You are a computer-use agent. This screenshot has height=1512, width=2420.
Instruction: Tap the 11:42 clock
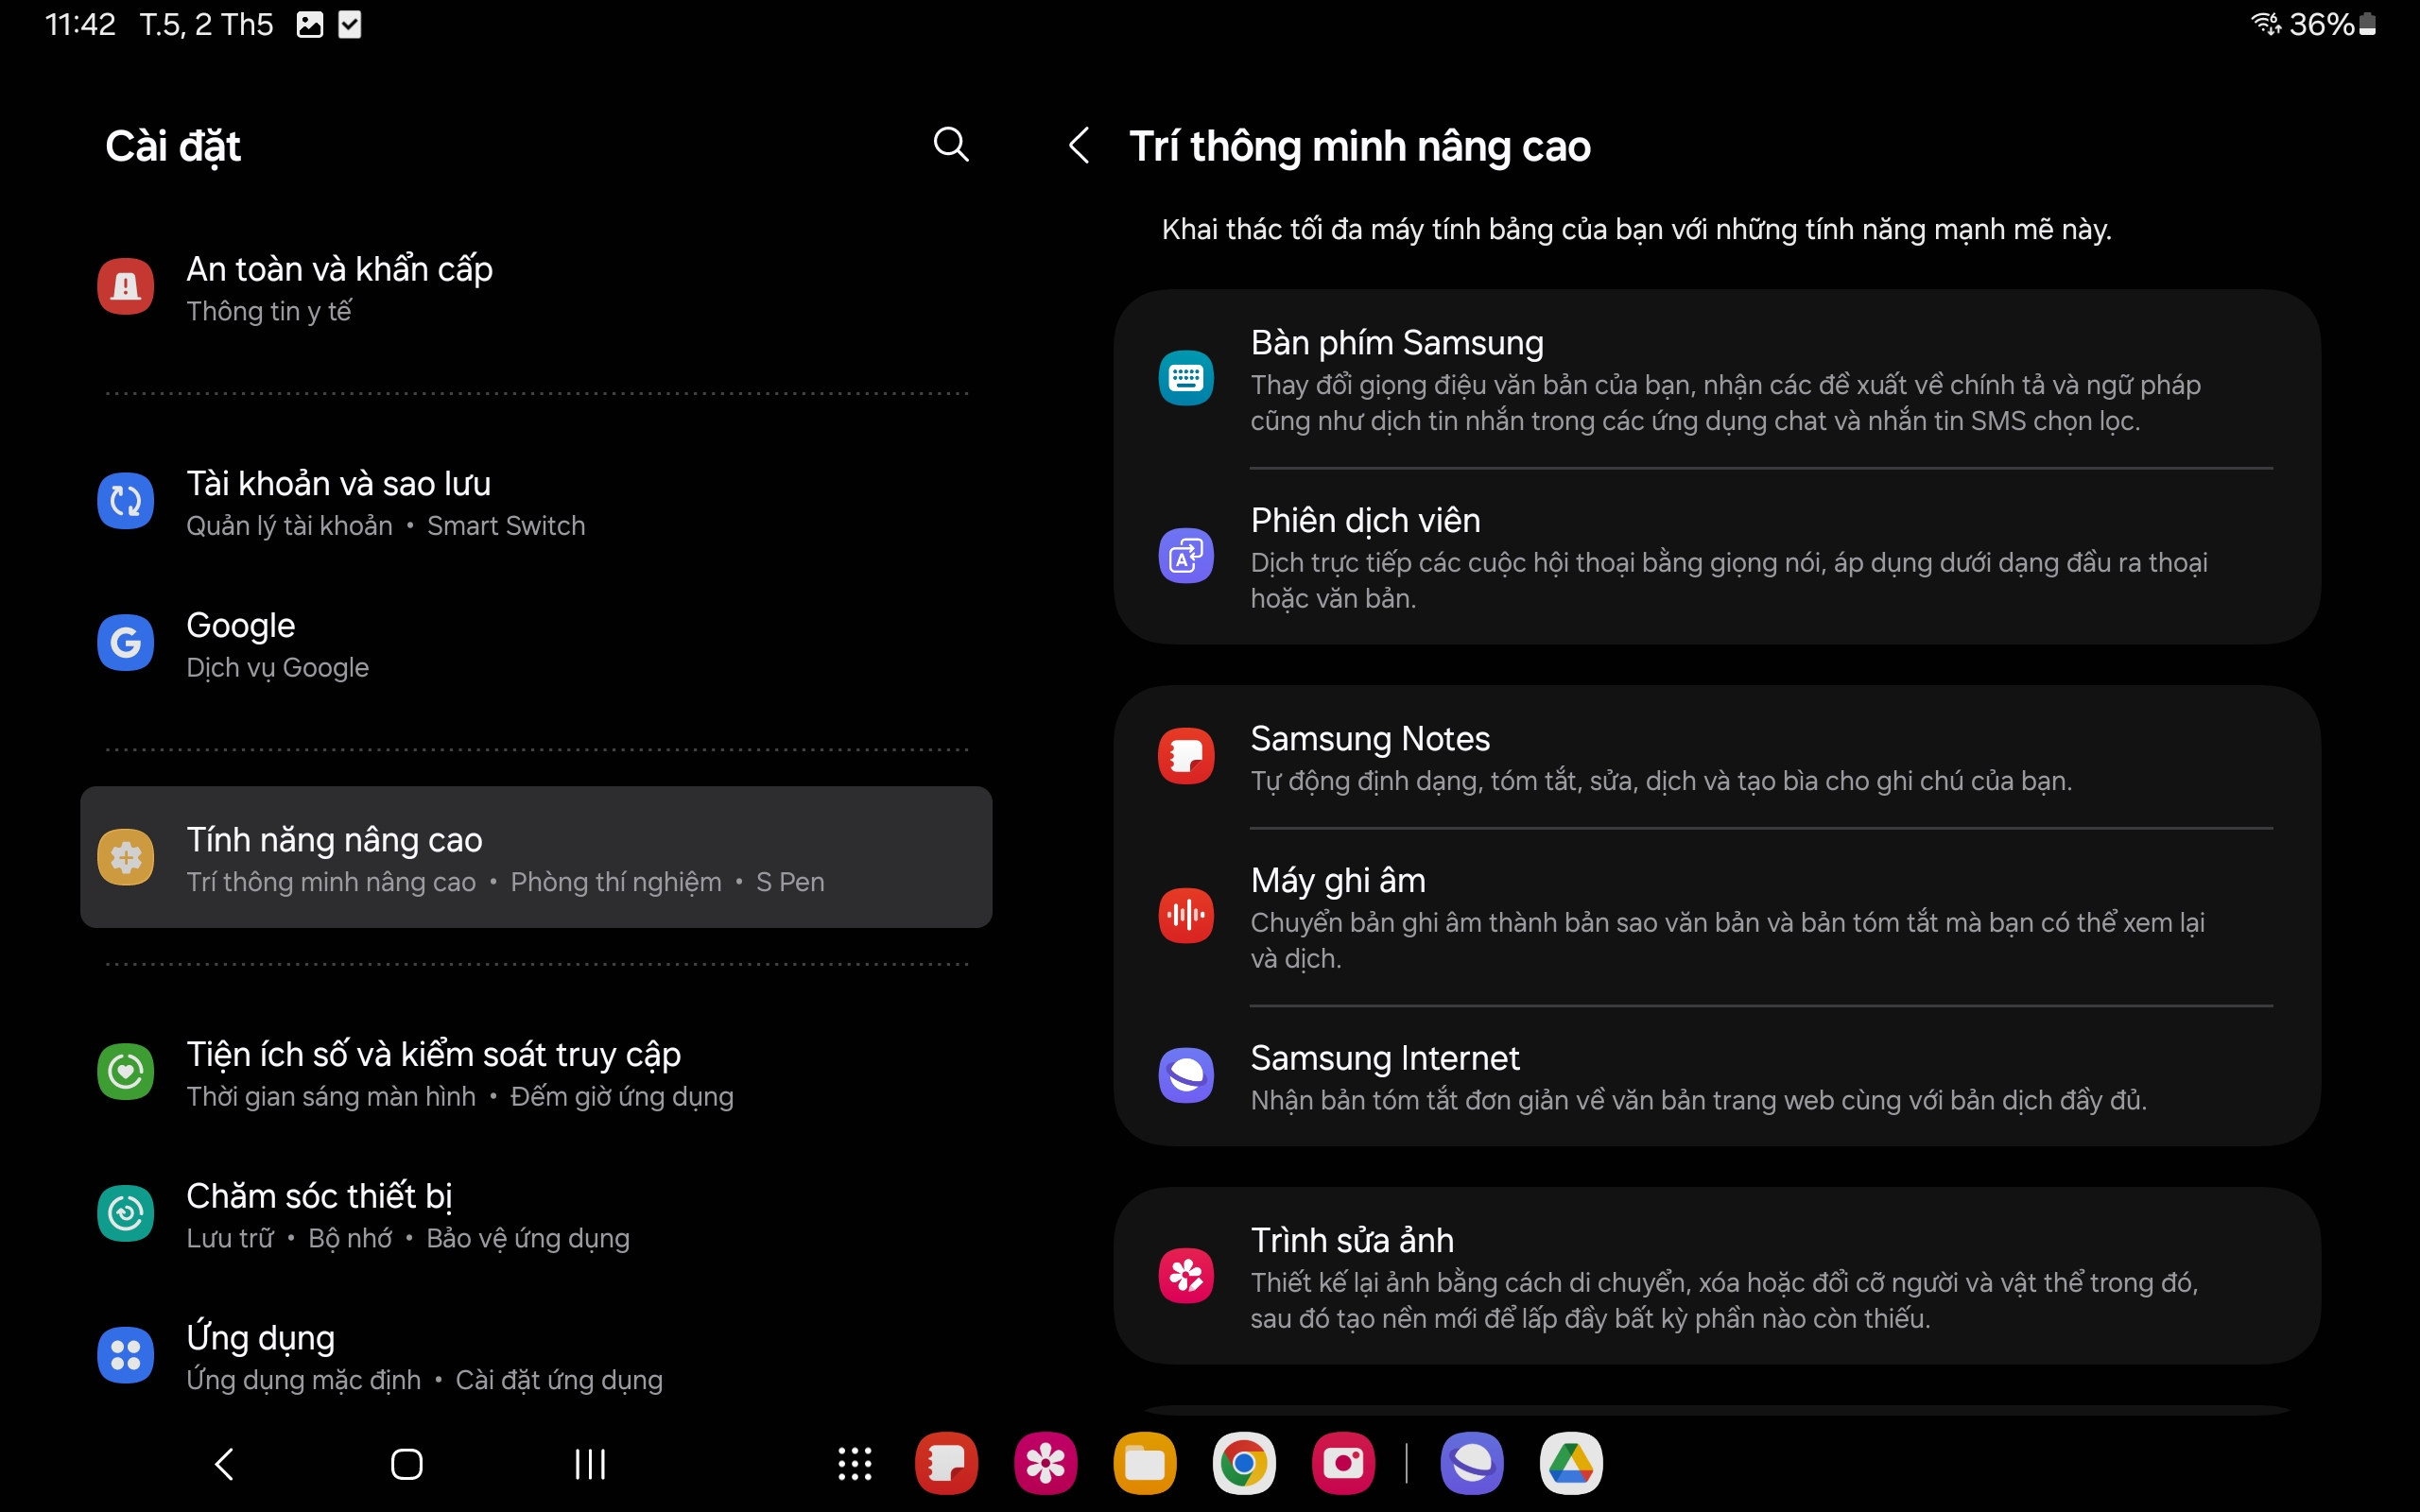(x=81, y=24)
